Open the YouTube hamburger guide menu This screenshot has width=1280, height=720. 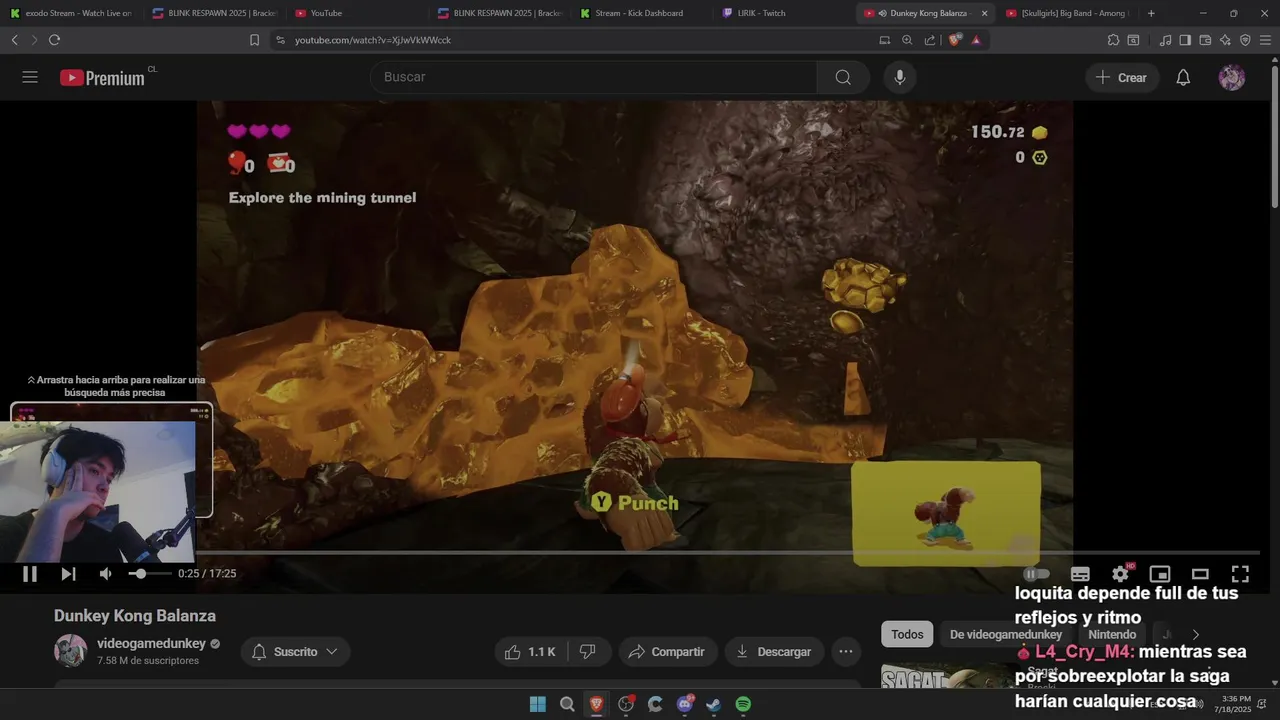pyautogui.click(x=30, y=77)
